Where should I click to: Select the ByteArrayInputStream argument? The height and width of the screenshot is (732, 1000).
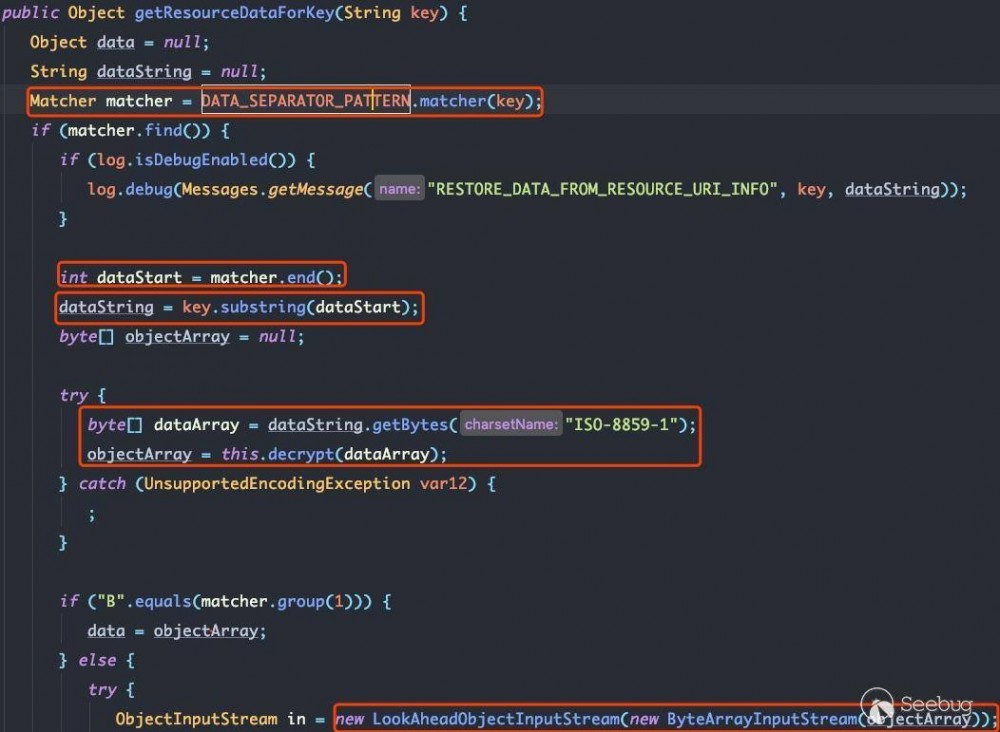point(770,718)
